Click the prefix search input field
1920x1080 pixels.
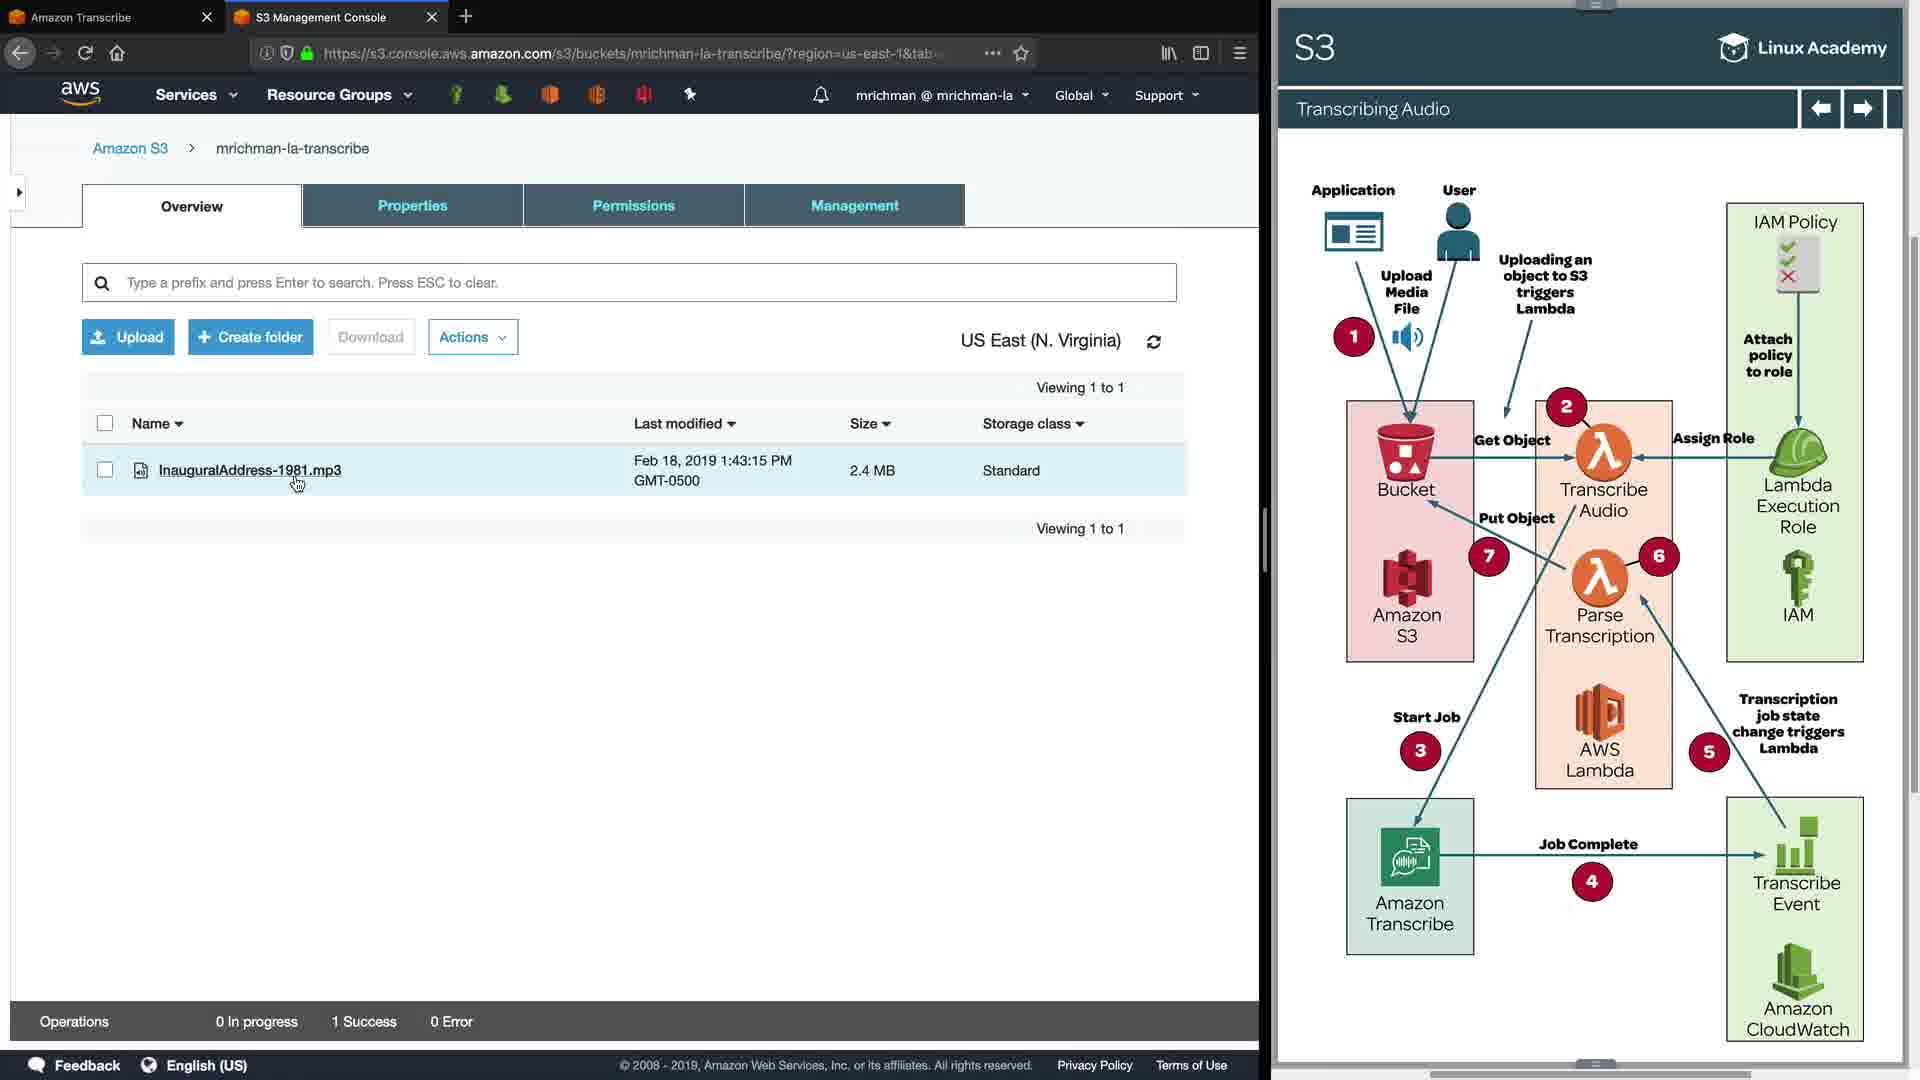coord(640,283)
